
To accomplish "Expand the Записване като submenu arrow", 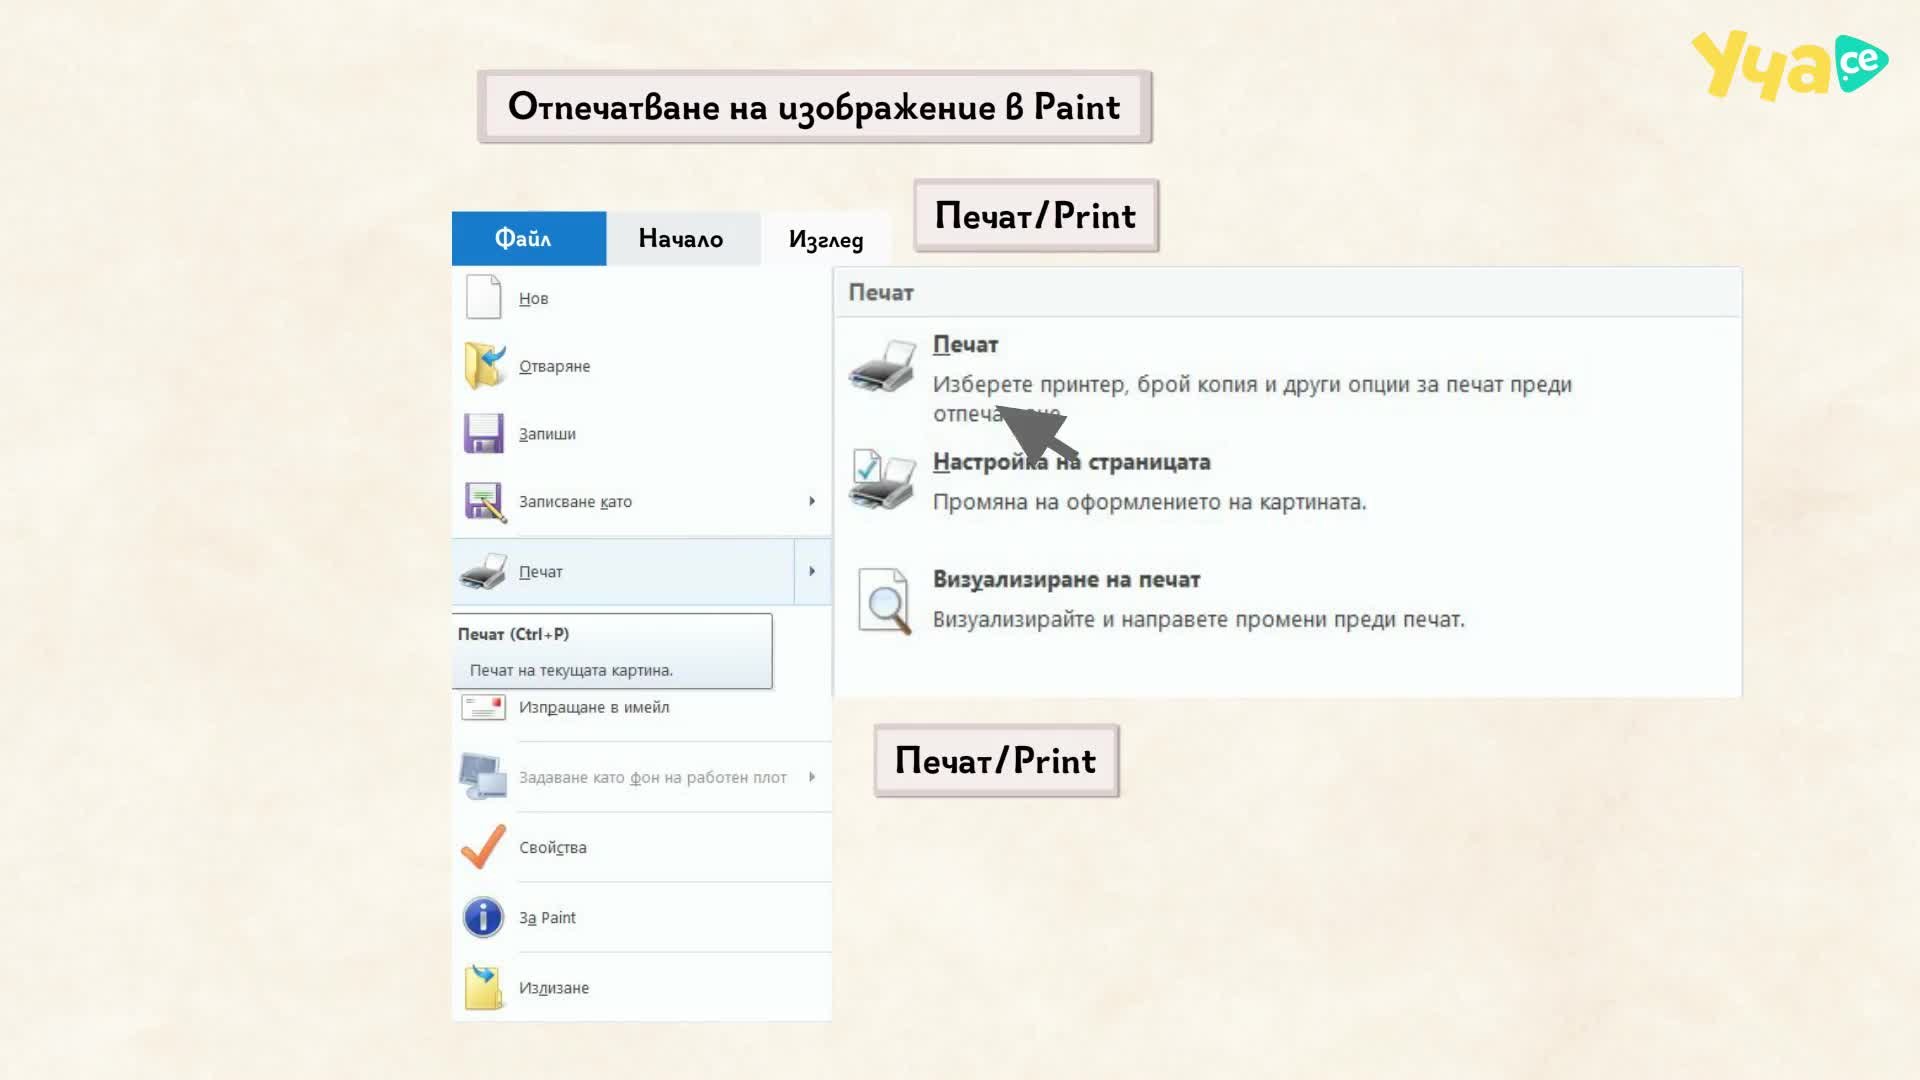I will tap(812, 501).
